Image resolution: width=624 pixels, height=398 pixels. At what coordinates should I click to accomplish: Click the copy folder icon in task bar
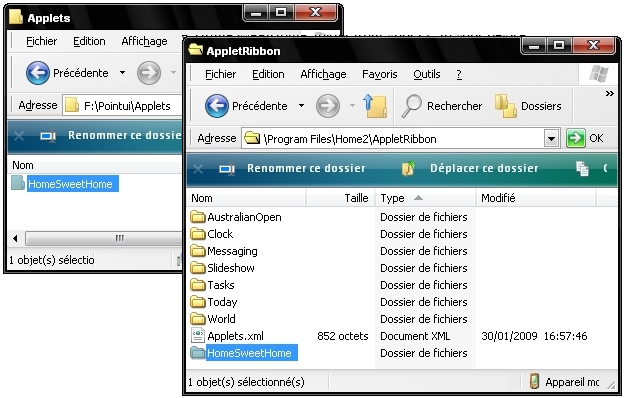[582, 168]
